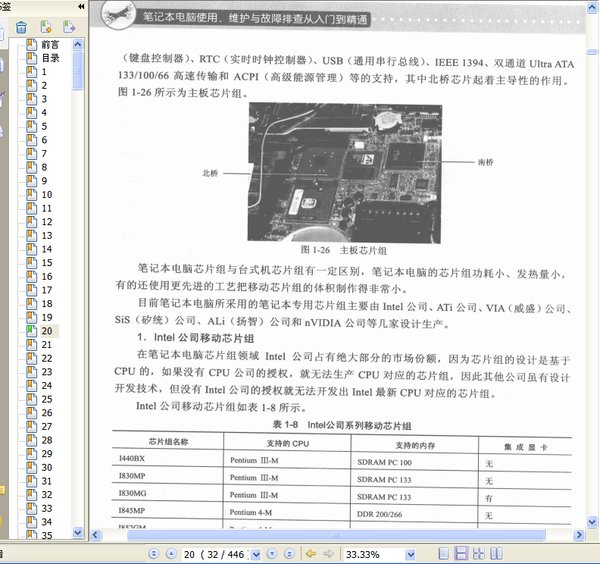Click the motherboard chipset photo
Viewport: 600px width, 564px height.
[x=344, y=173]
